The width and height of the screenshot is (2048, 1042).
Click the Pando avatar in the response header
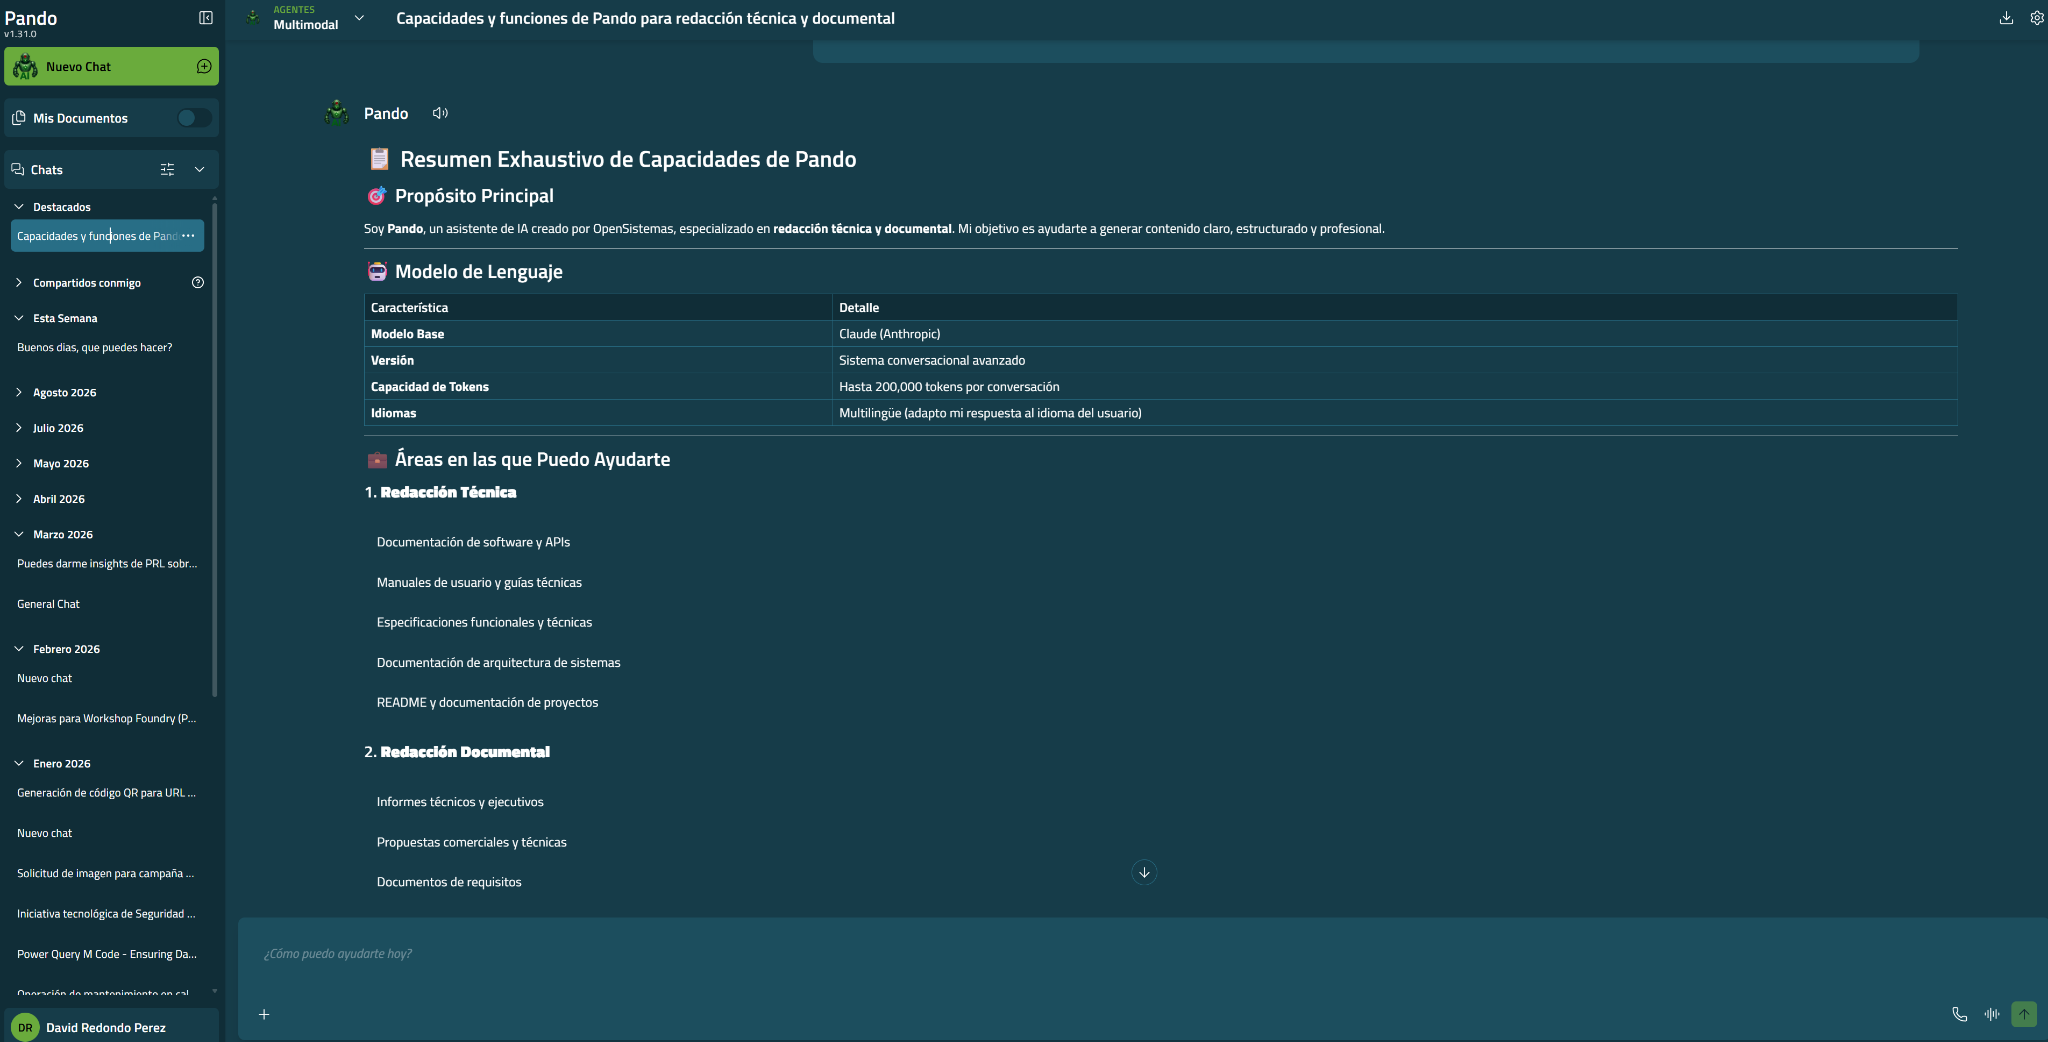point(338,113)
